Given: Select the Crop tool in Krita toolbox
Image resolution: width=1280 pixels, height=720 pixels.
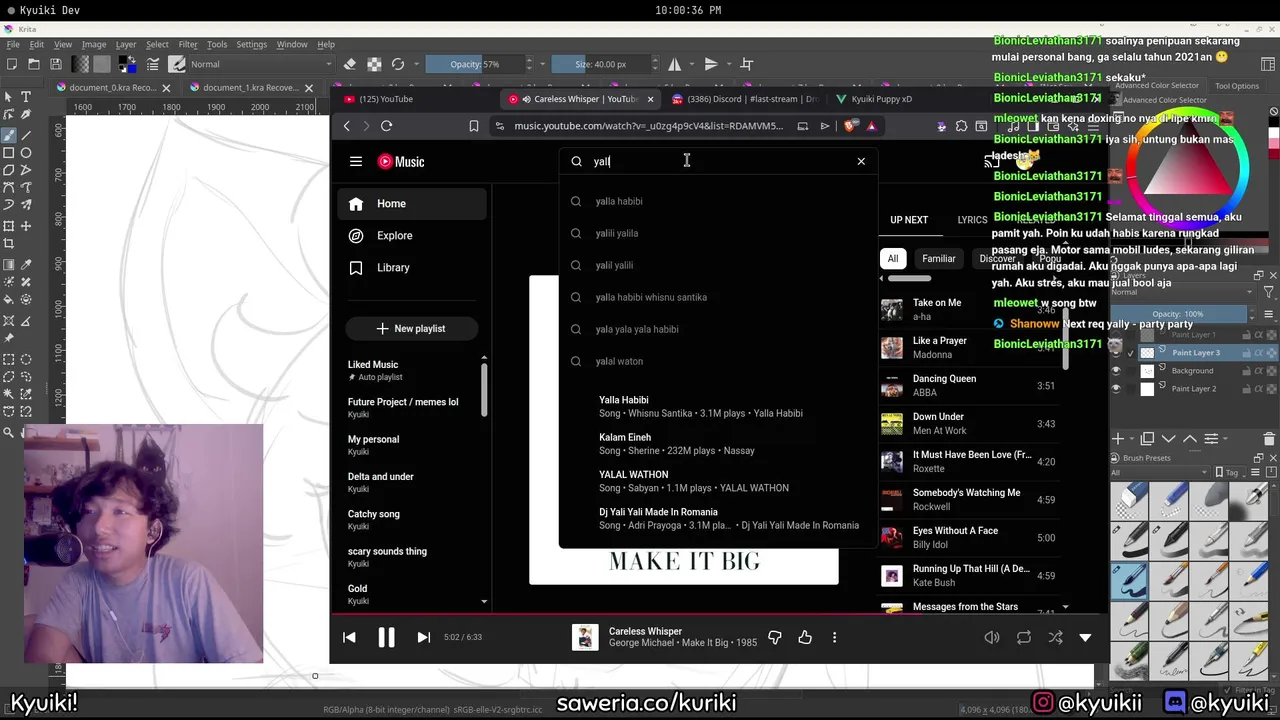Looking at the screenshot, I should [x=9, y=244].
